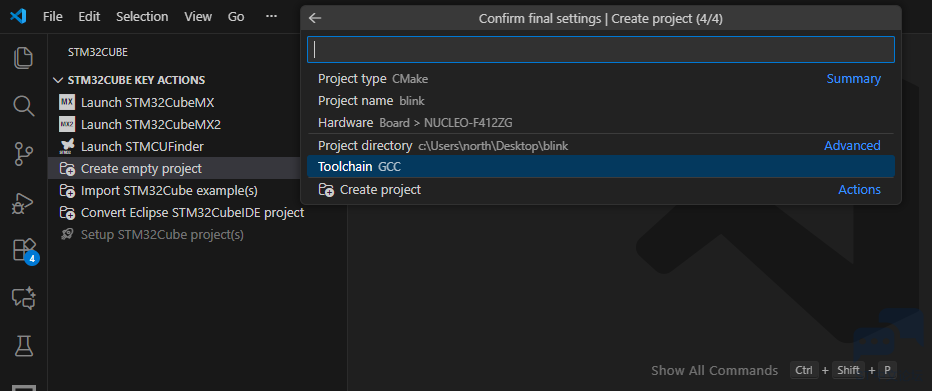This screenshot has width=932, height=391.
Task: Open Run and Debug view
Action: click(23, 203)
